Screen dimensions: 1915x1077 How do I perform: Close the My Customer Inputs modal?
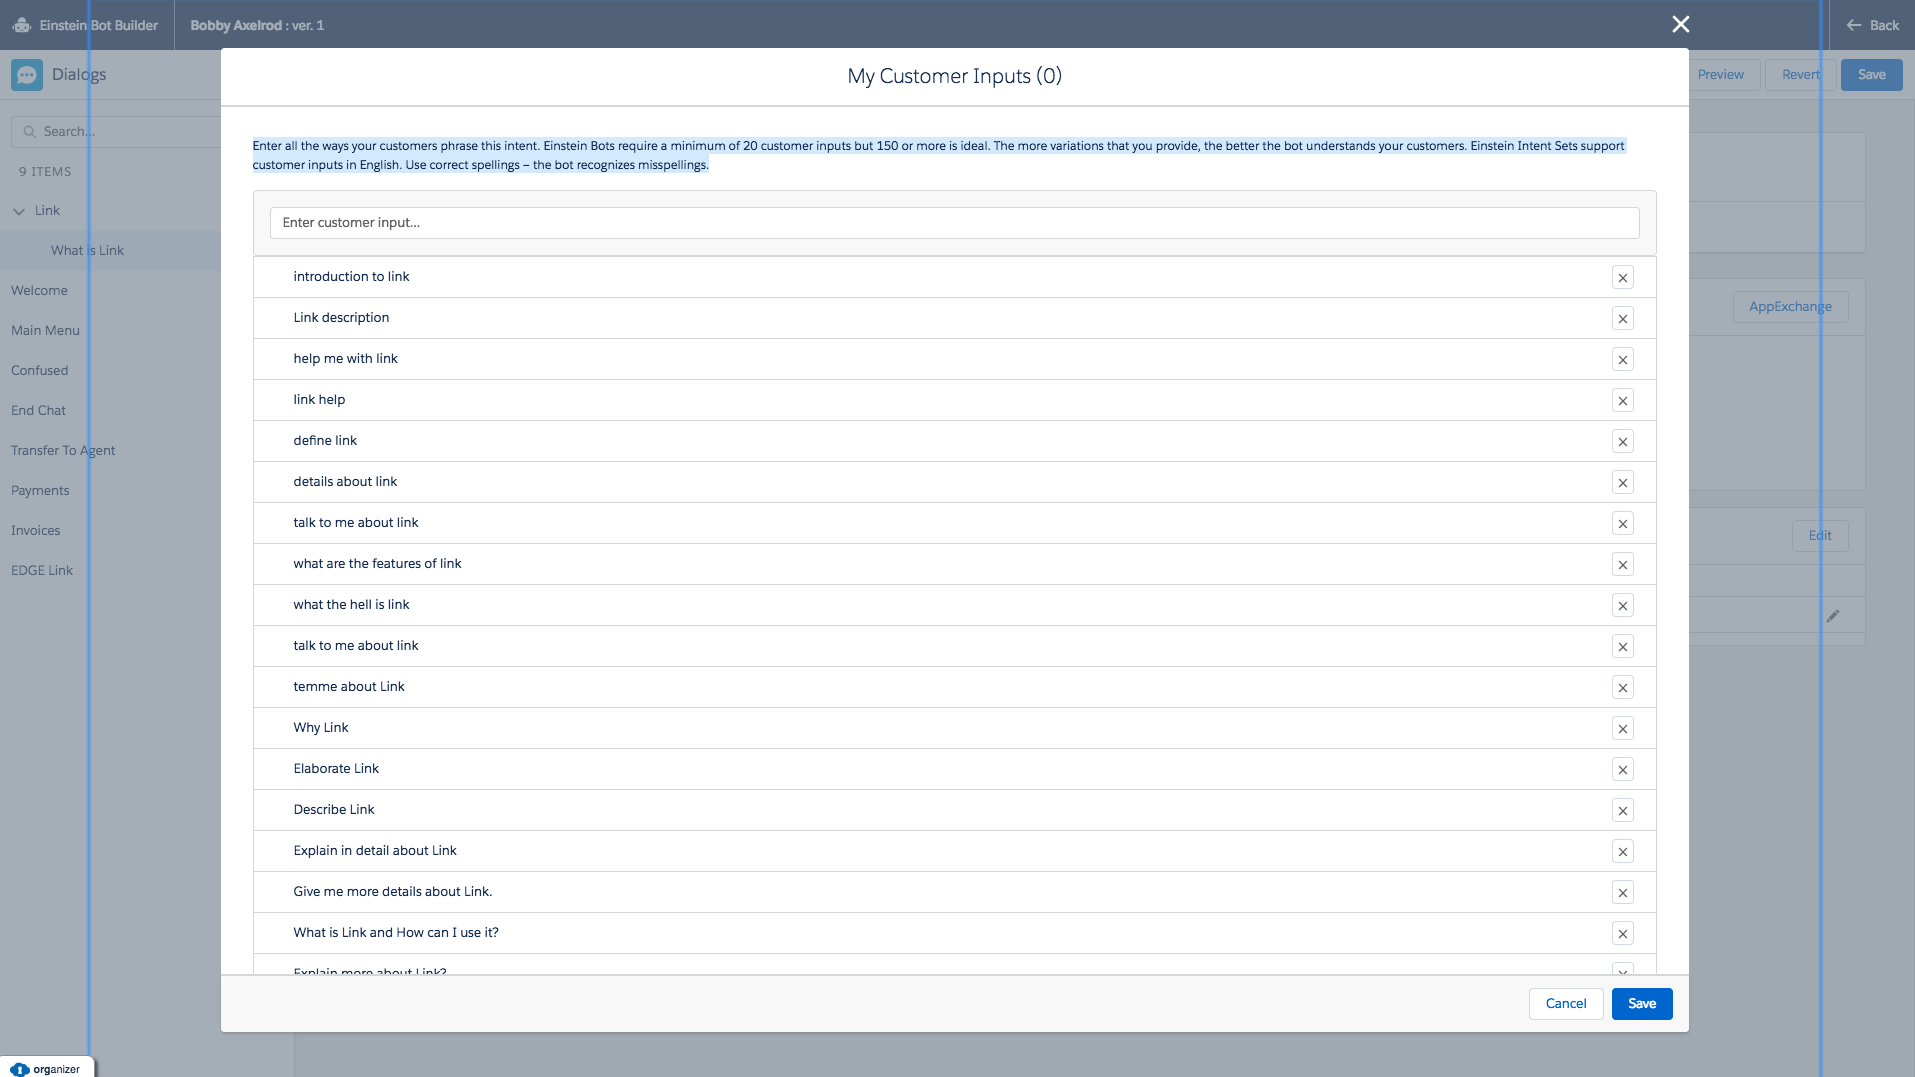pyautogui.click(x=1680, y=24)
